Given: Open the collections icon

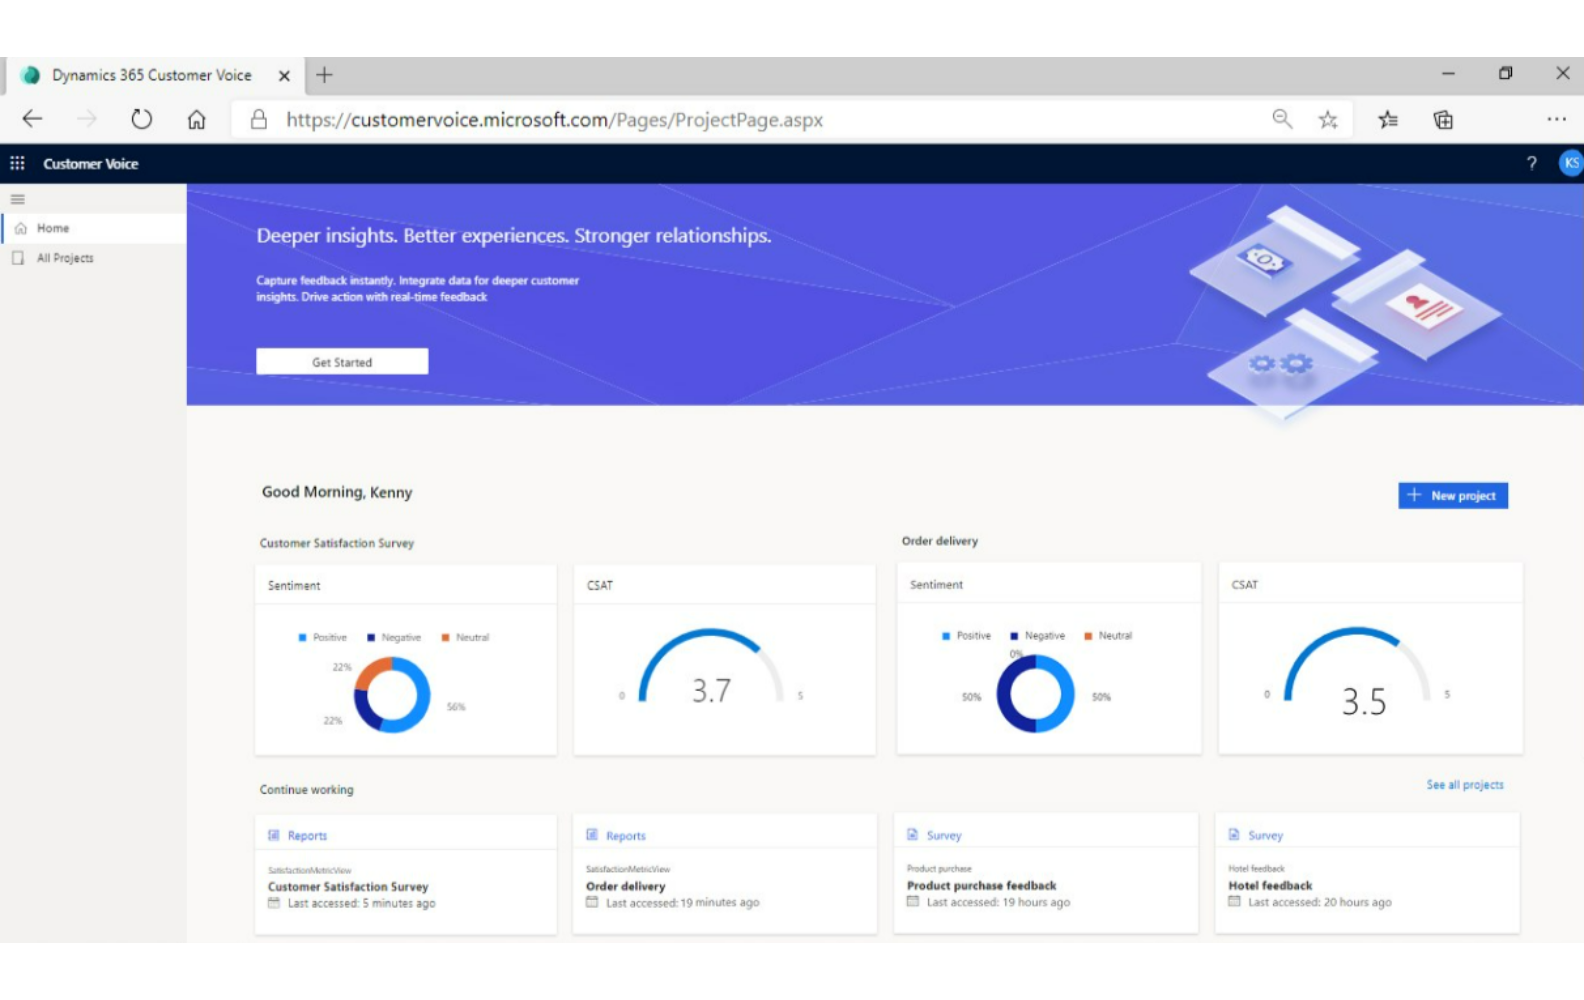Looking at the screenshot, I should pyautogui.click(x=1443, y=120).
